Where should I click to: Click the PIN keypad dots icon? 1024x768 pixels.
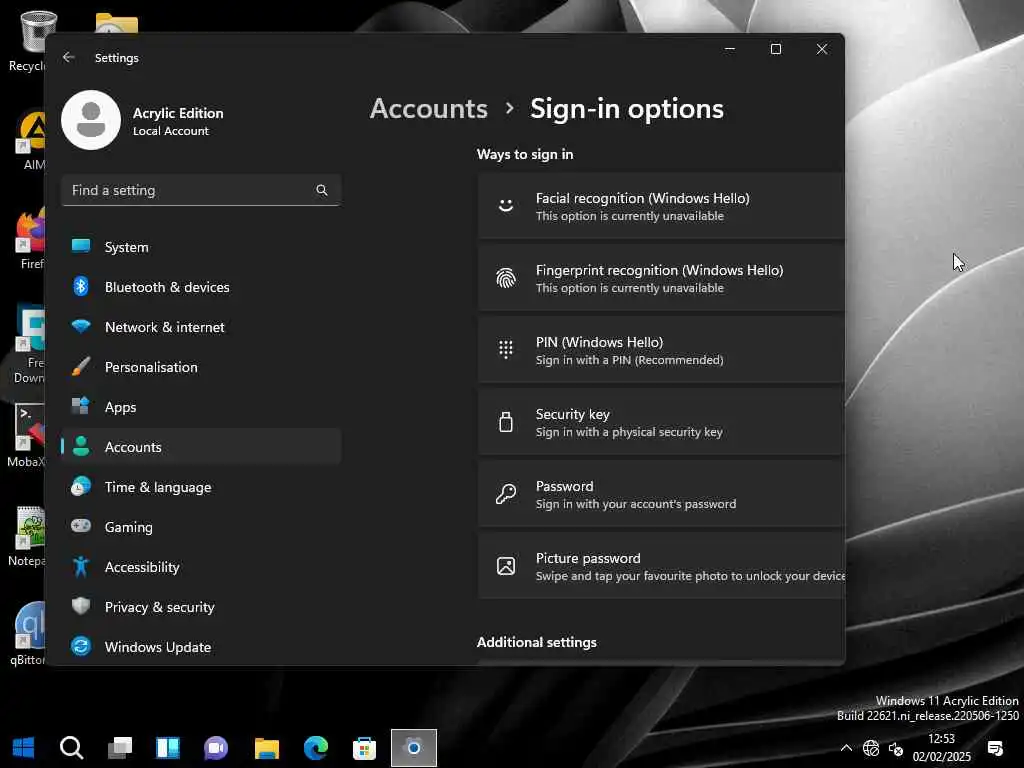coord(505,350)
